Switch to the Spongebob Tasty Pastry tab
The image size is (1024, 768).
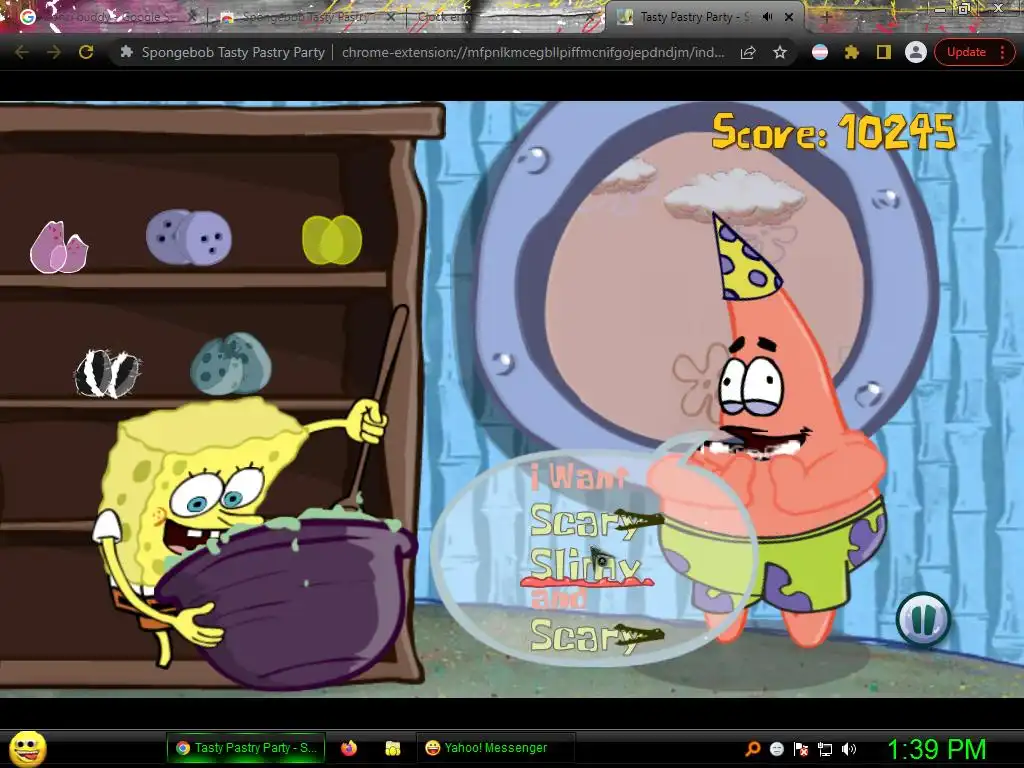(306, 18)
